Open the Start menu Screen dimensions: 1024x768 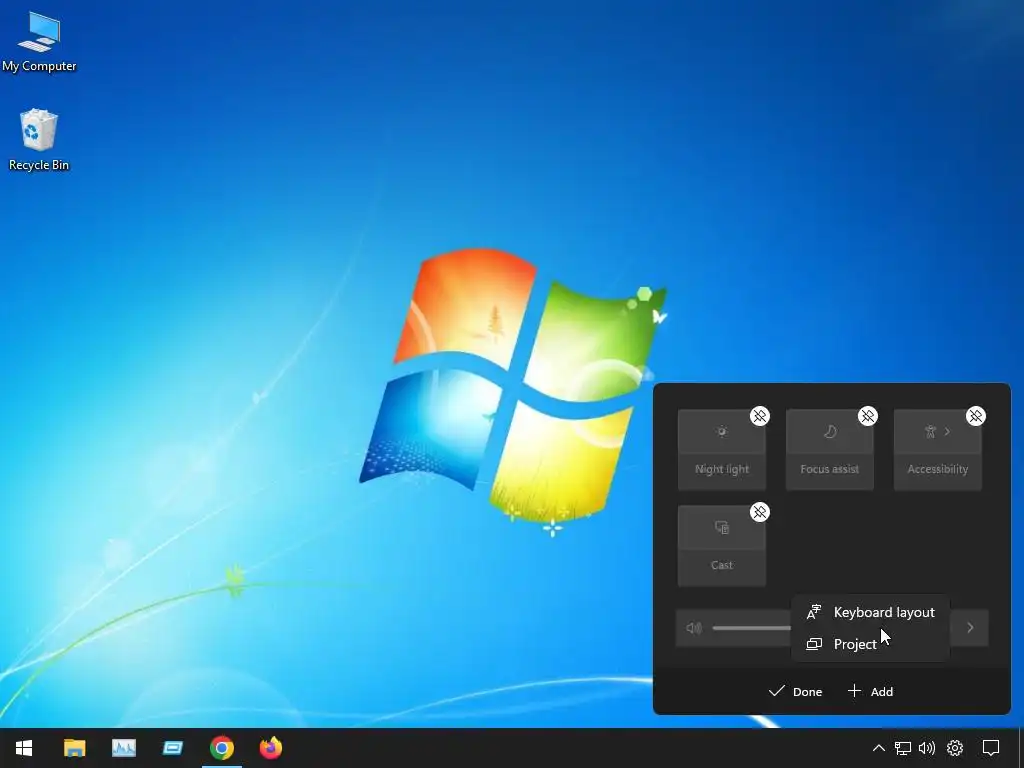pos(24,748)
